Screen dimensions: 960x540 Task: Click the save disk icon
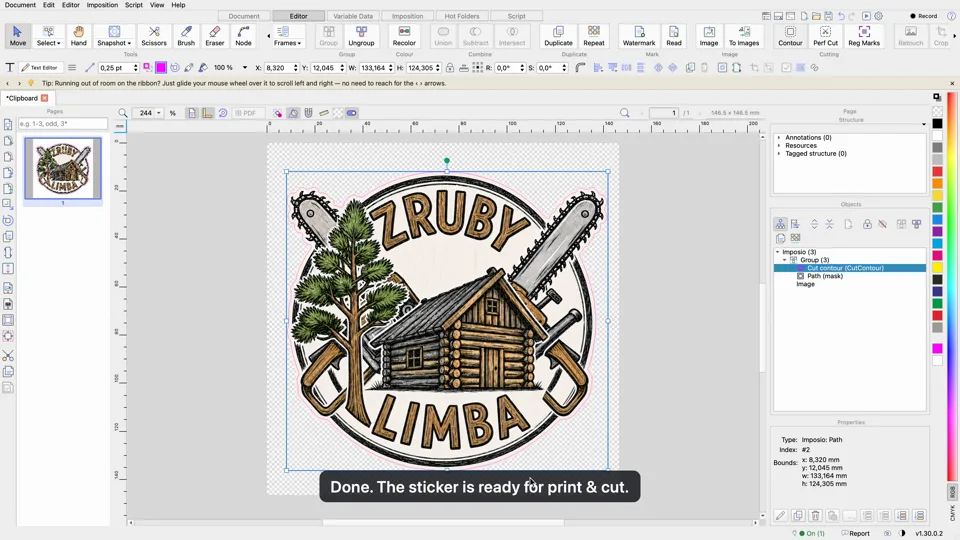point(828,16)
